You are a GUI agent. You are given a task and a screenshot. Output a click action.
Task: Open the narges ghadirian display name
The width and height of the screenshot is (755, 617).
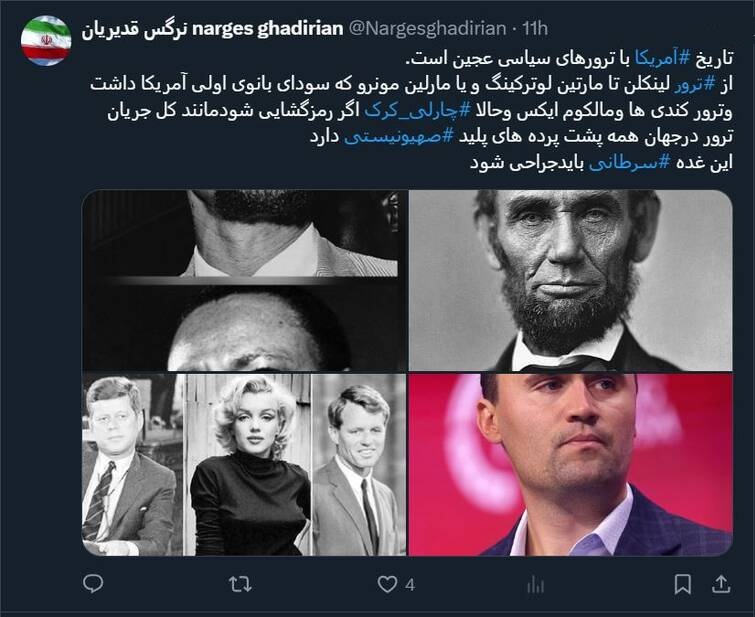[x=212, y=29]
